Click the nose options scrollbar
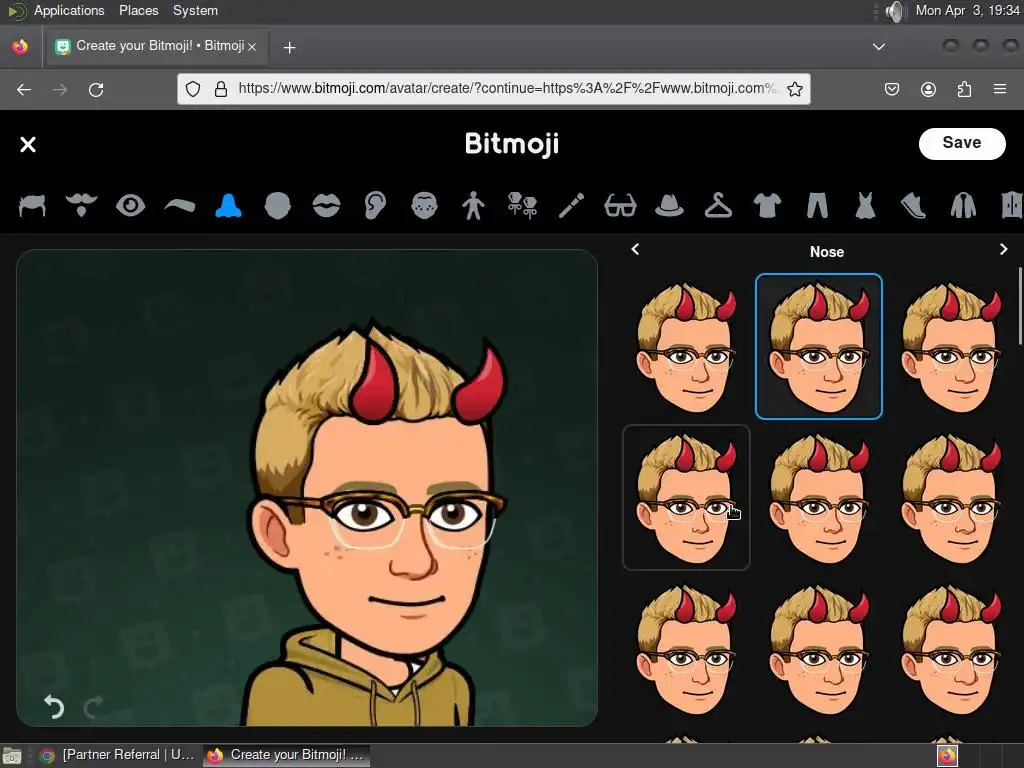Image resolution: width=1024 pixels, height=768 pixels. click(x=1020, y=305)
